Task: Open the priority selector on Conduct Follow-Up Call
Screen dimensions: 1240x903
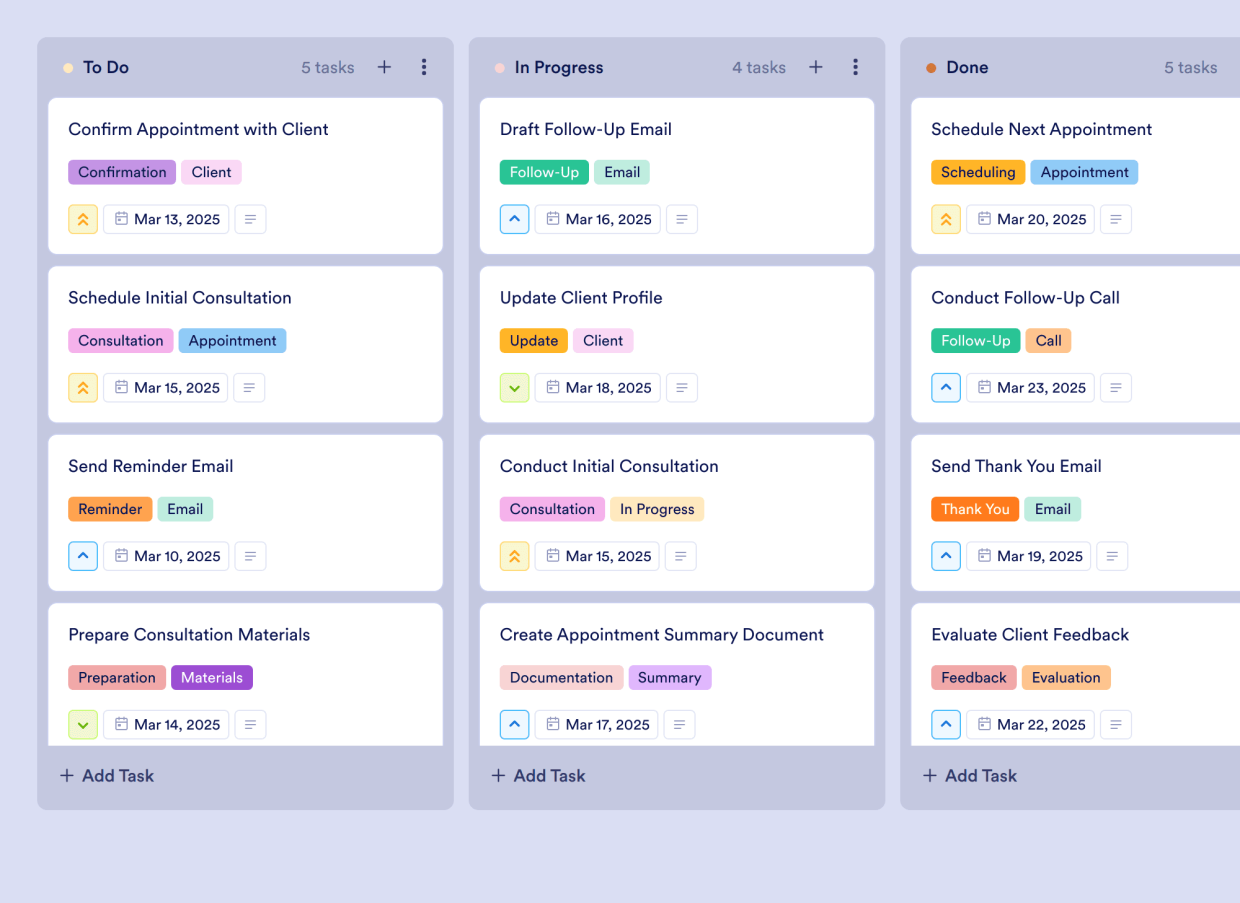Action: coord(946,387)
